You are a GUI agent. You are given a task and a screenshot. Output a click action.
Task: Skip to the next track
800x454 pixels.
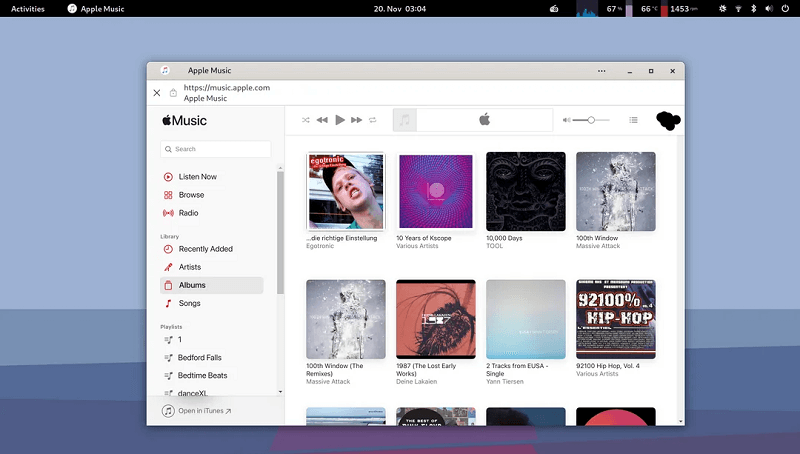(356, 120)
